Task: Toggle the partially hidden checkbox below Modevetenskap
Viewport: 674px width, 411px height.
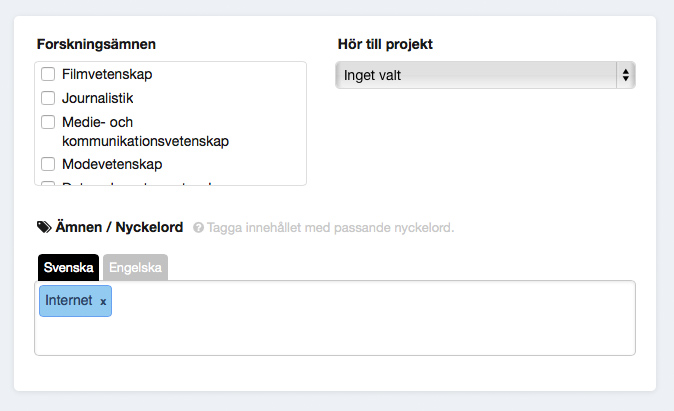Action: pos(48,183)
